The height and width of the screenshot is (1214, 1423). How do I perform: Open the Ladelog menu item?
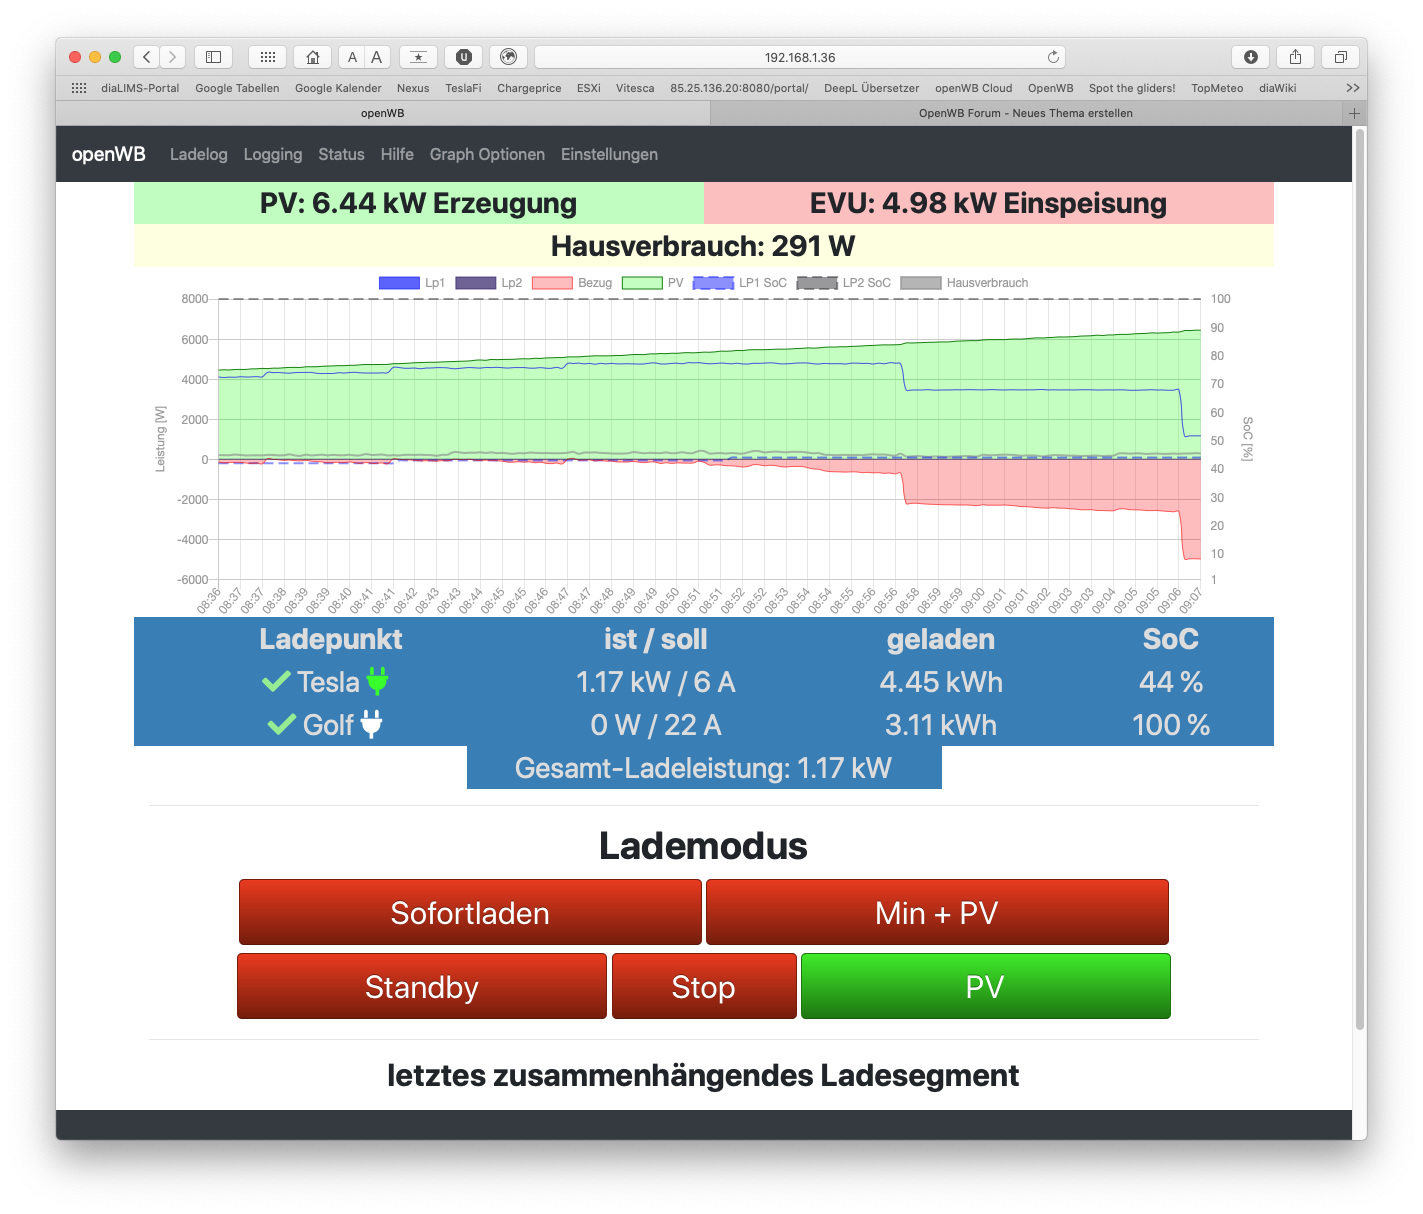tap(199, 154)
